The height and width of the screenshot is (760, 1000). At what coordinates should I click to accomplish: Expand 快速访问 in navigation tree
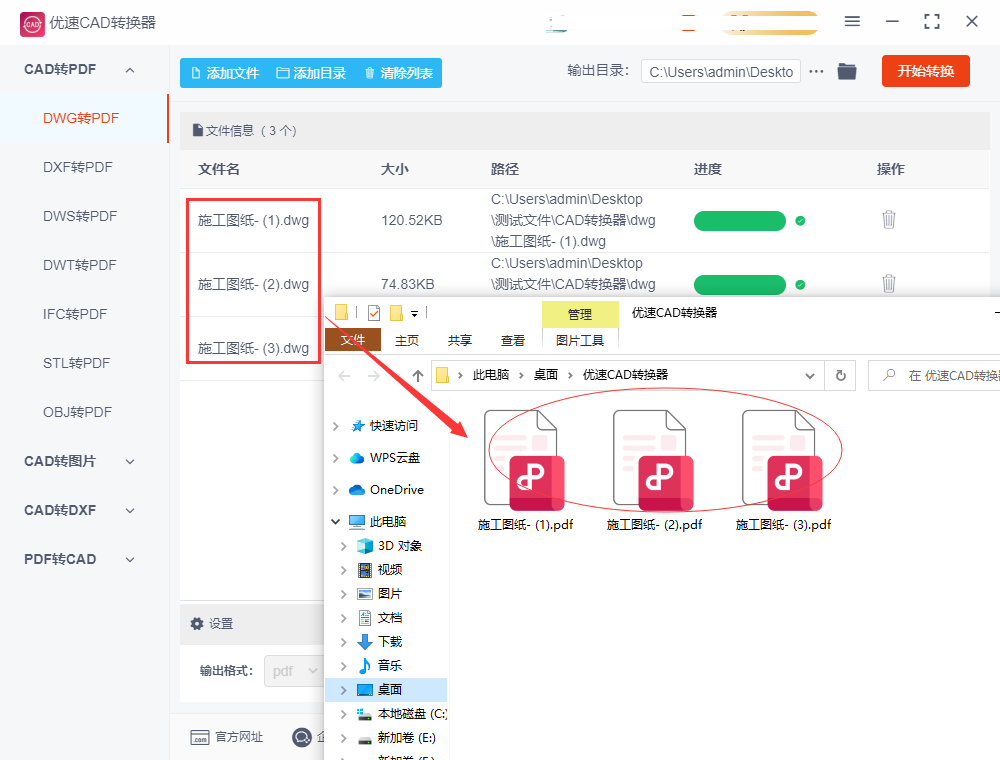(x=335, y=426)
